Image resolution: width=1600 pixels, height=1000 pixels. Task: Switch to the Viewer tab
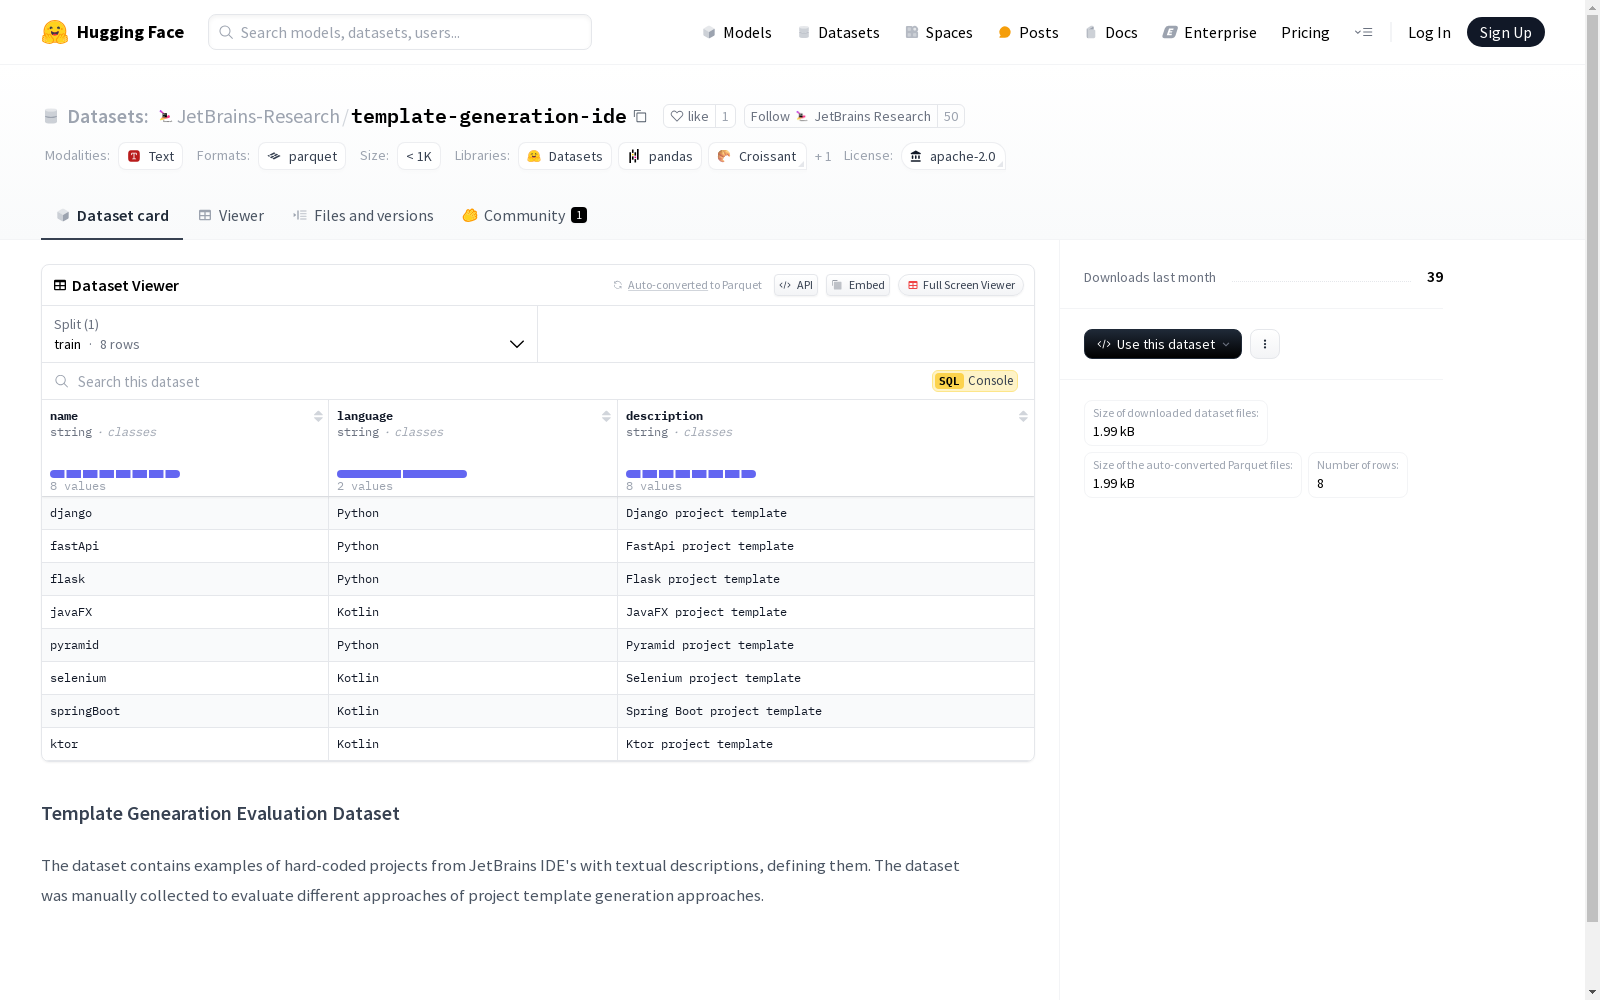point(231,216)
